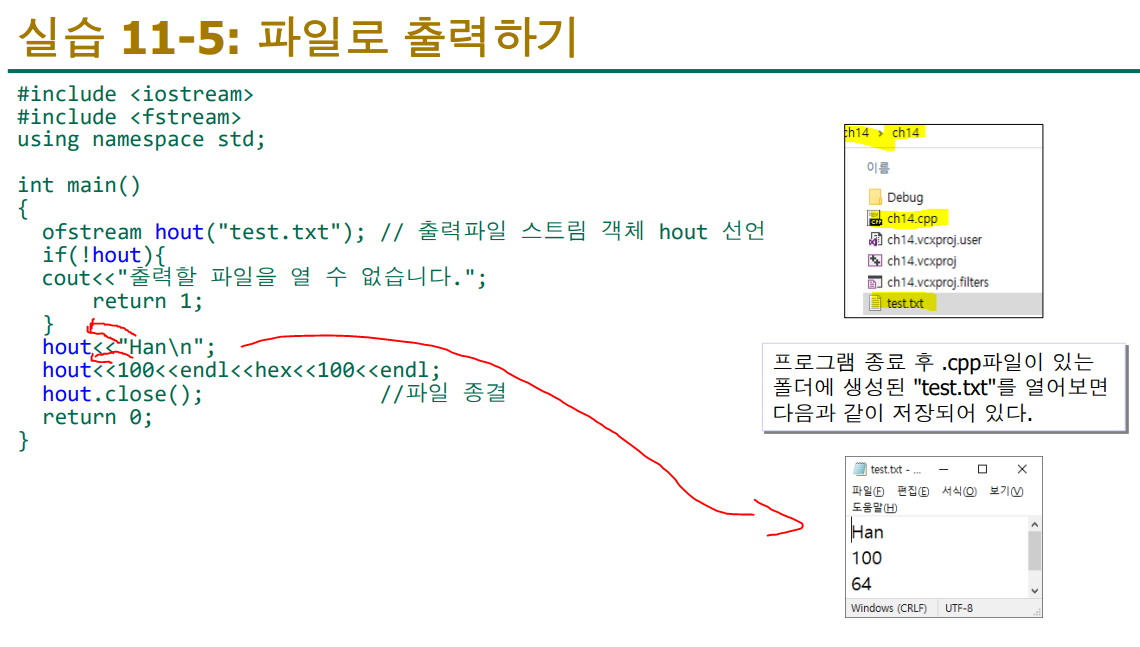The image size is (1140, 647).
Task: Open the Debug folder icon
Action: 875,197
